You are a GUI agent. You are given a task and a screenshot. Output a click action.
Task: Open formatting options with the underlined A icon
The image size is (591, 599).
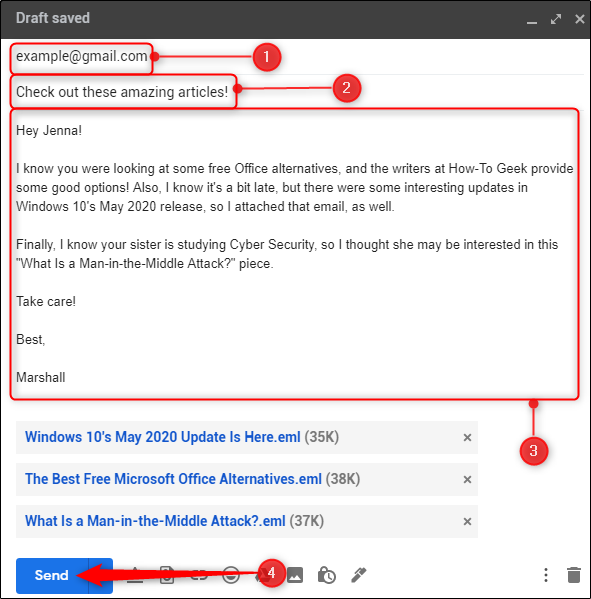(135, 575)
